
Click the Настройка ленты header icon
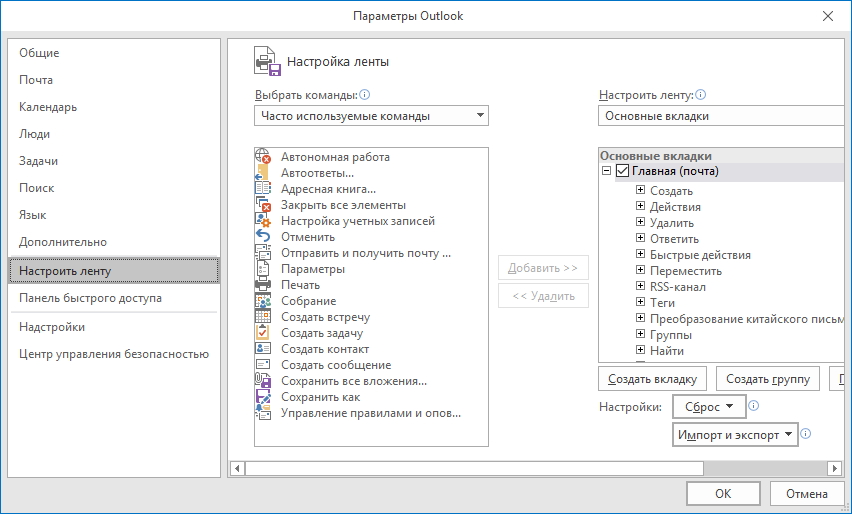click(x=267, y=61)
